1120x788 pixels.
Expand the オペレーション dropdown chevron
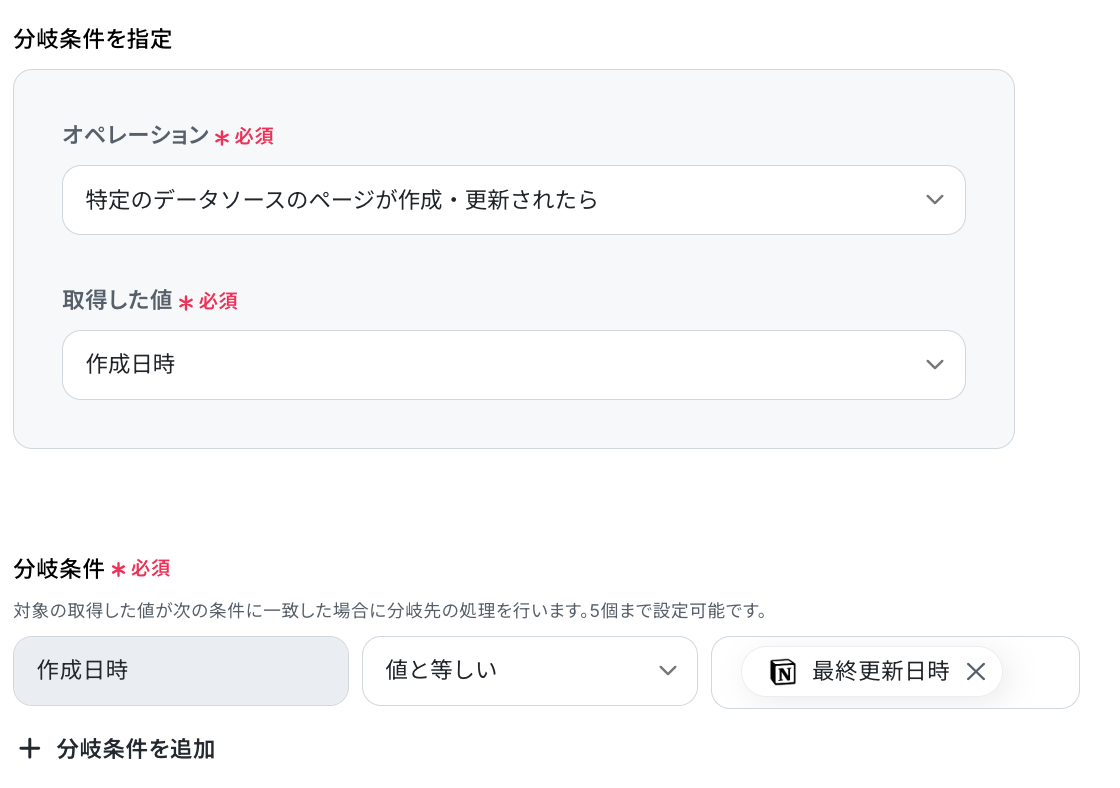coord(934,200)
